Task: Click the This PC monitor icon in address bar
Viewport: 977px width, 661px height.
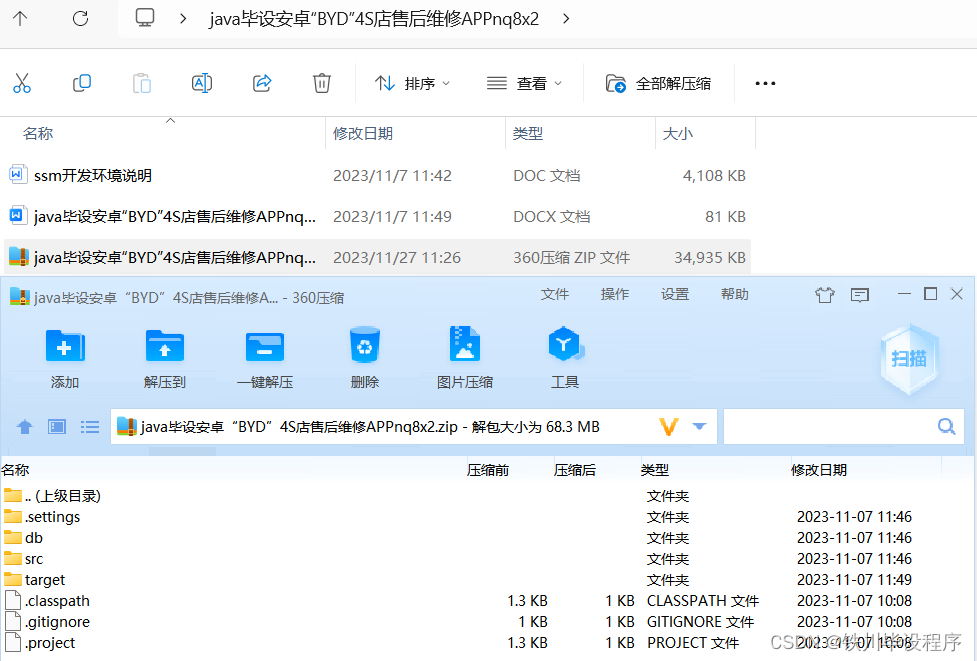Action: pos(145,18)
